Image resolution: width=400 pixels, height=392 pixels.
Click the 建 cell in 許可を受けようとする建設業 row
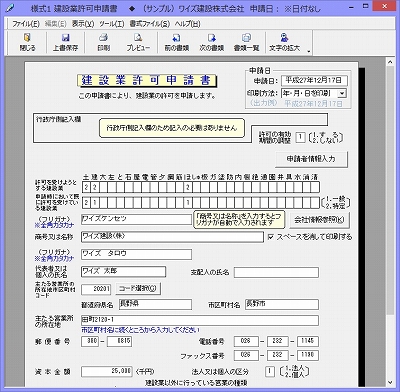point(95,187)
